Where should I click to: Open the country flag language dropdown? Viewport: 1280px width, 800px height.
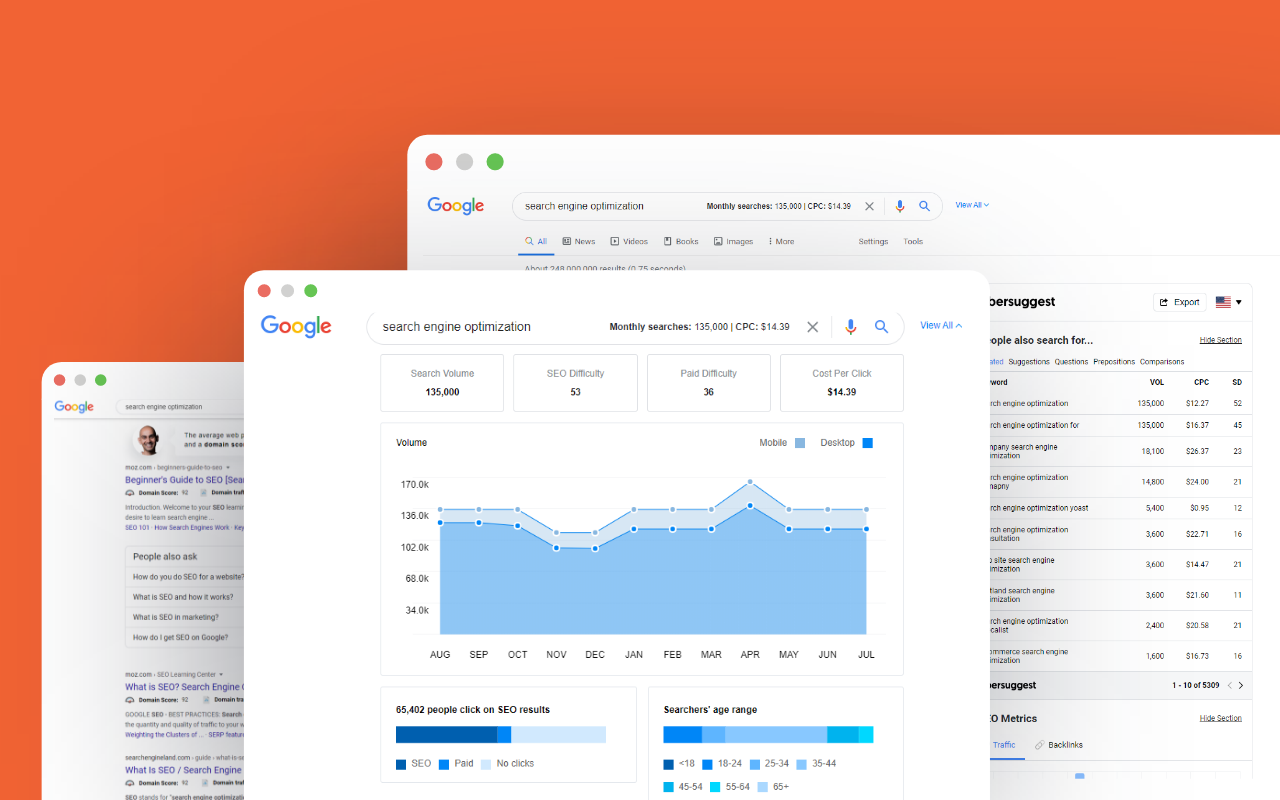1228,301
